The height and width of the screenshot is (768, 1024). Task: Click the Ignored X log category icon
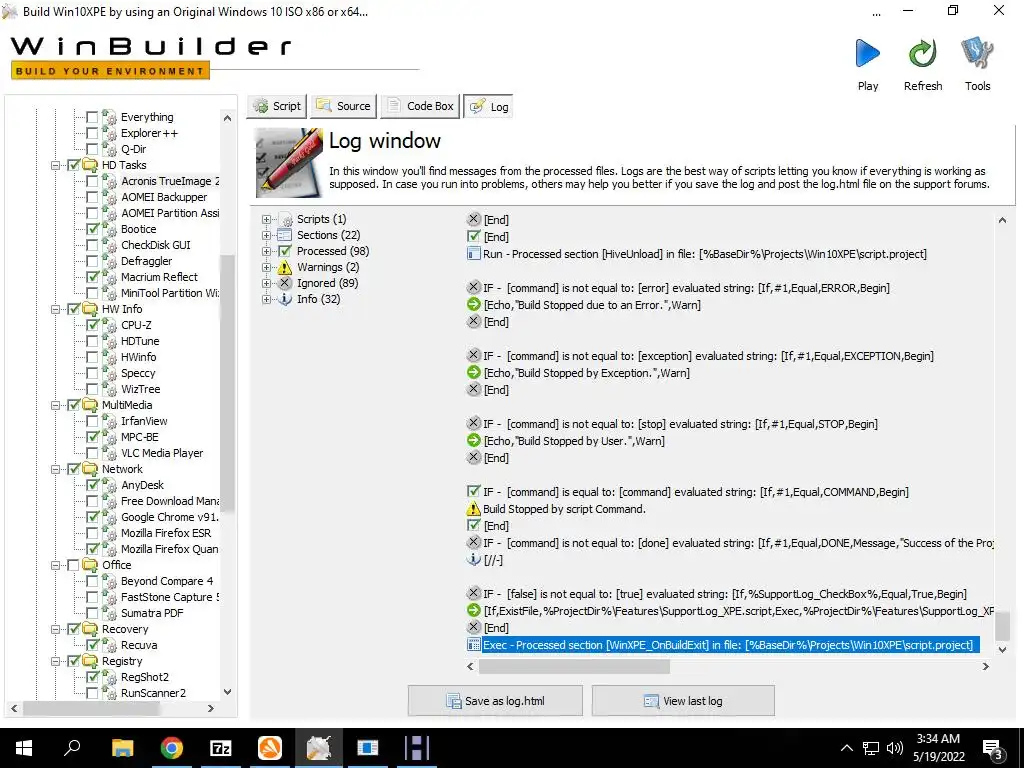coord(285,283)
